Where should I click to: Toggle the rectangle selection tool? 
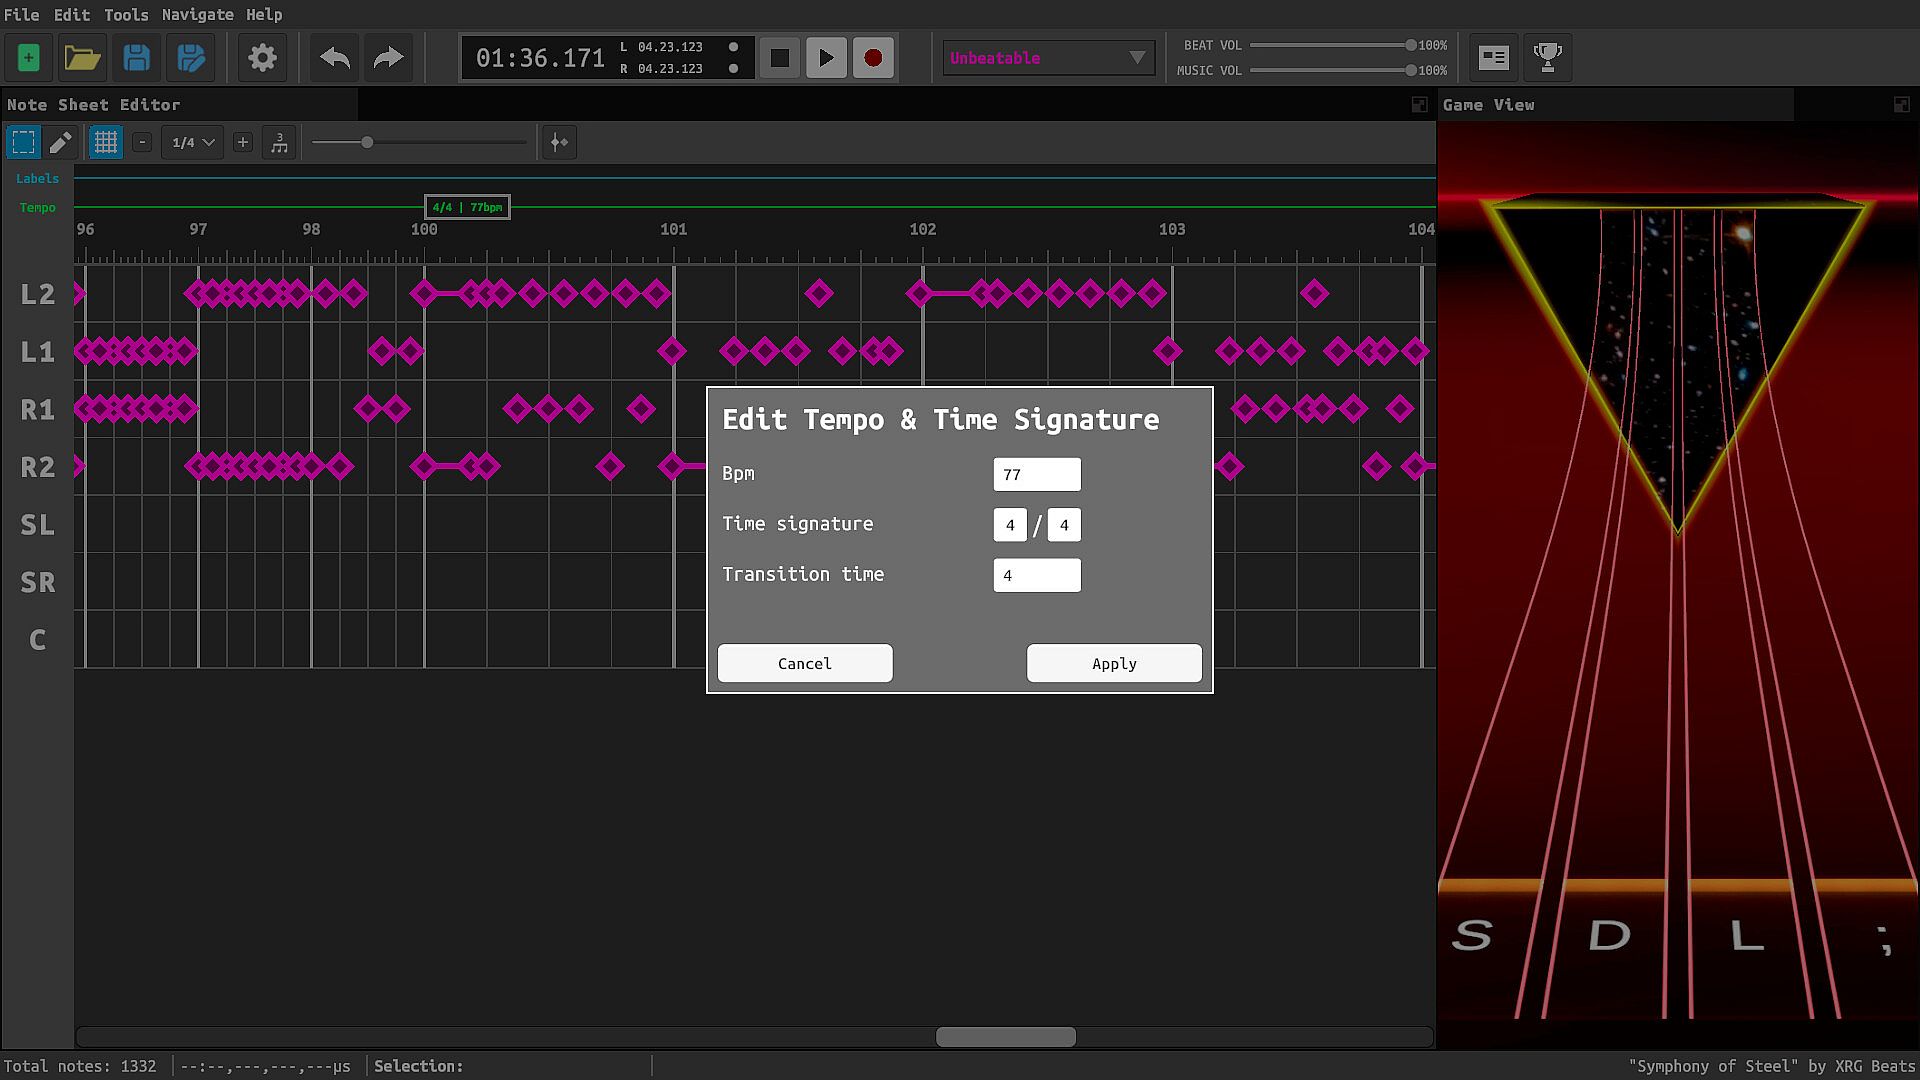pos(23,143)
